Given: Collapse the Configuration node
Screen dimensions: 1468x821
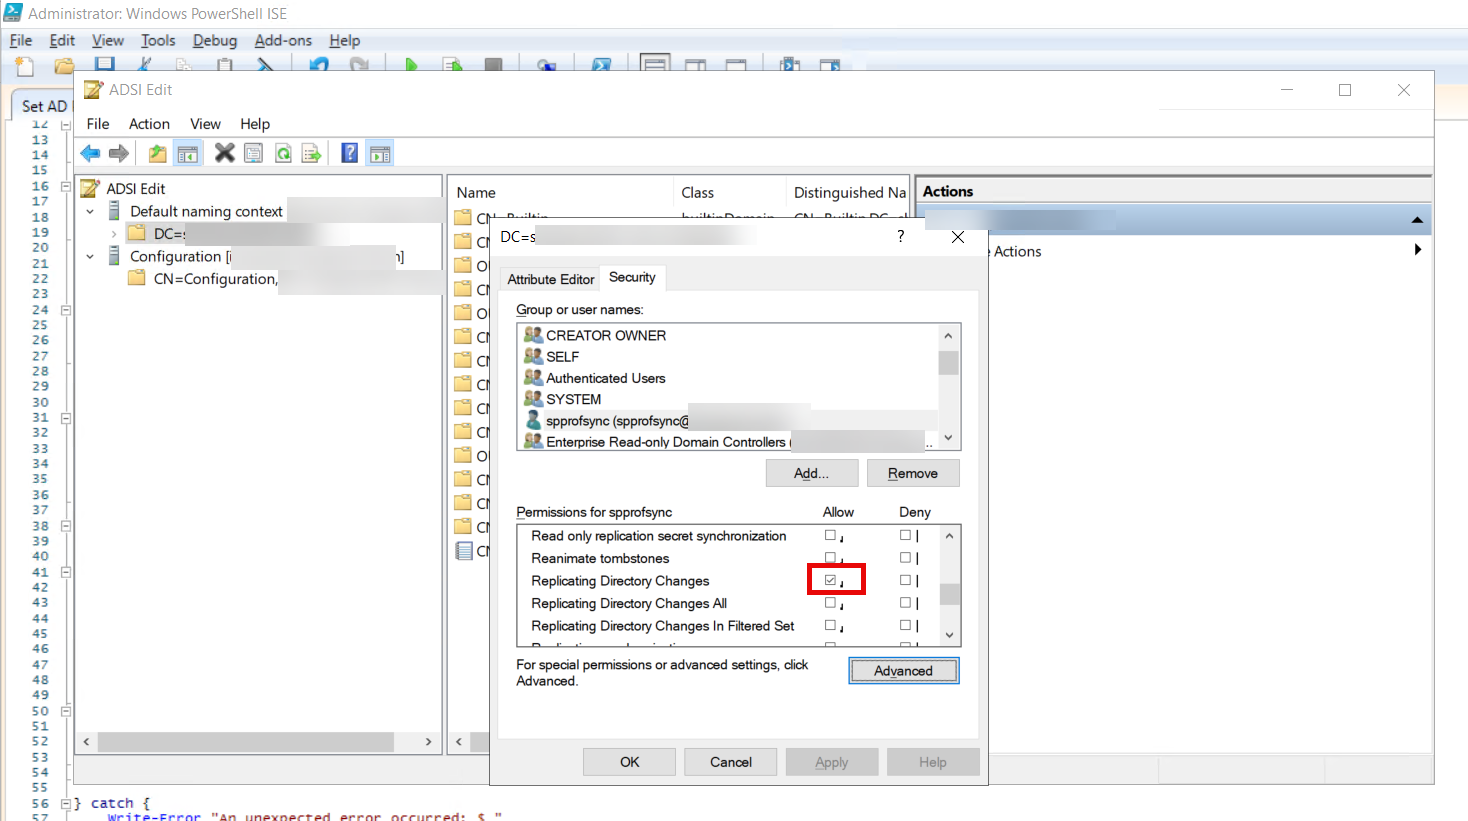Looking at the screenshot, I should click(x=90, y=256).
